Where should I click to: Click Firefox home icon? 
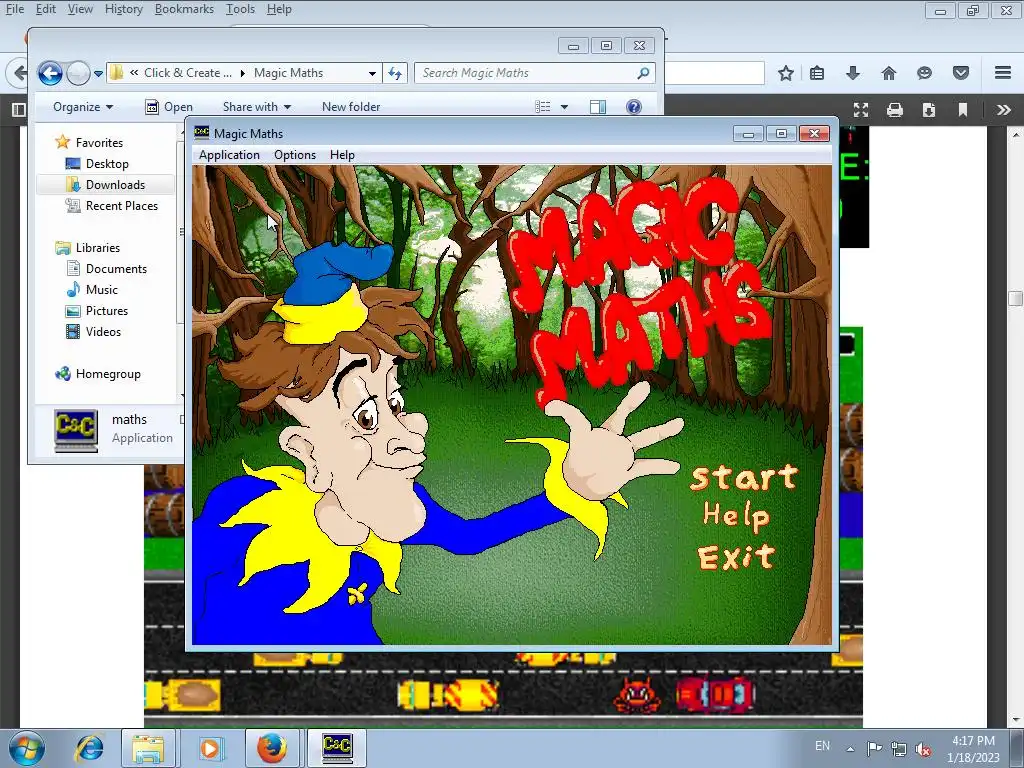(889, 73)
